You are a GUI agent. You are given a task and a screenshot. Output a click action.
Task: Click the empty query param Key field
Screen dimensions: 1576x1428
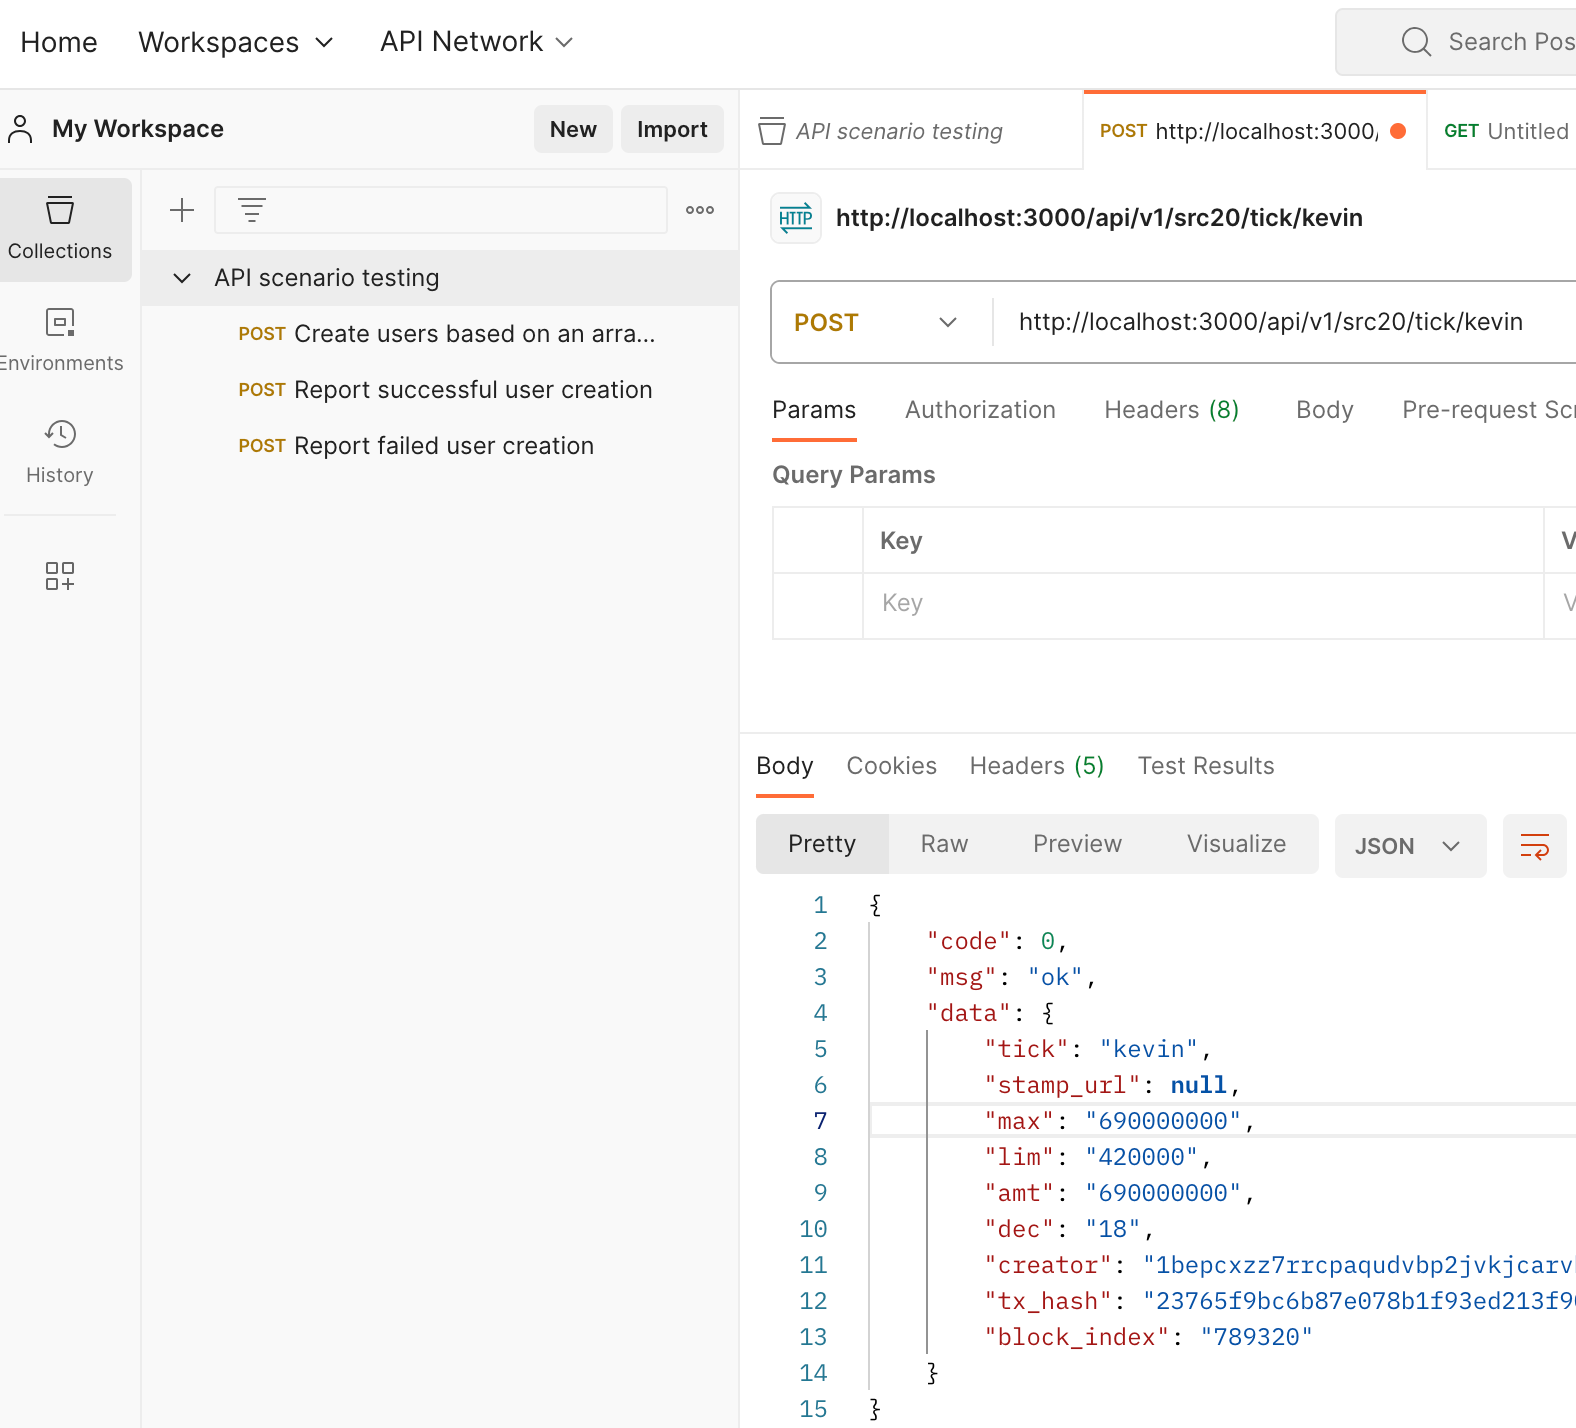point(1203,603)
